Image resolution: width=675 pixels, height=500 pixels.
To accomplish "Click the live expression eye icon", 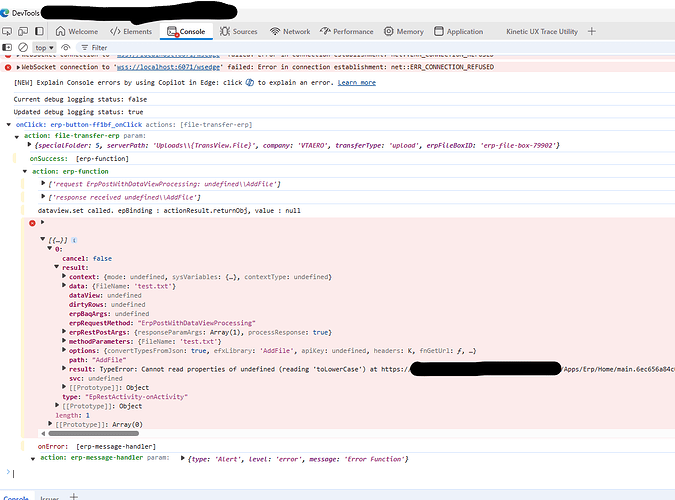I will click(65, 47).
